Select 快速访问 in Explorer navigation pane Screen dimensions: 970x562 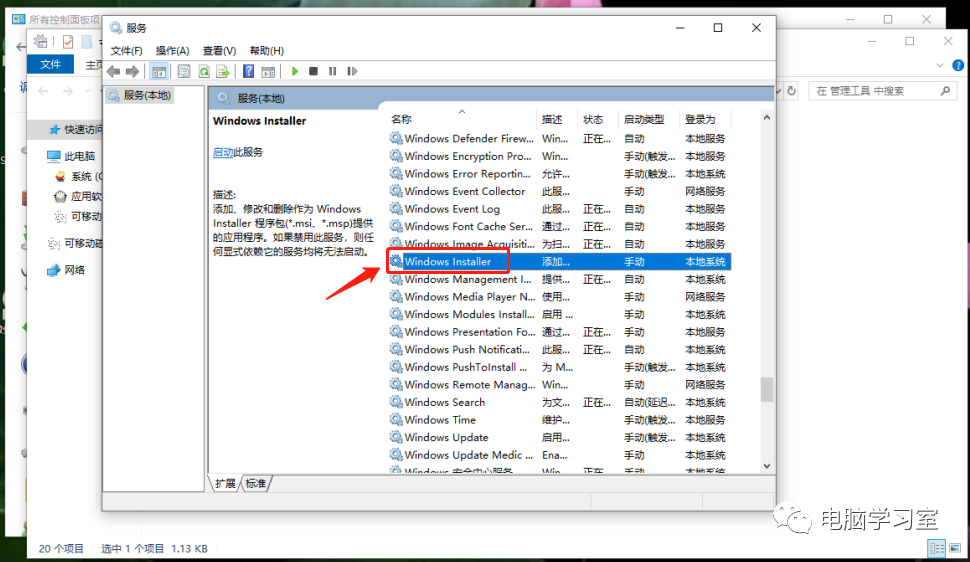pyautogui.click(x=76, y=129)
